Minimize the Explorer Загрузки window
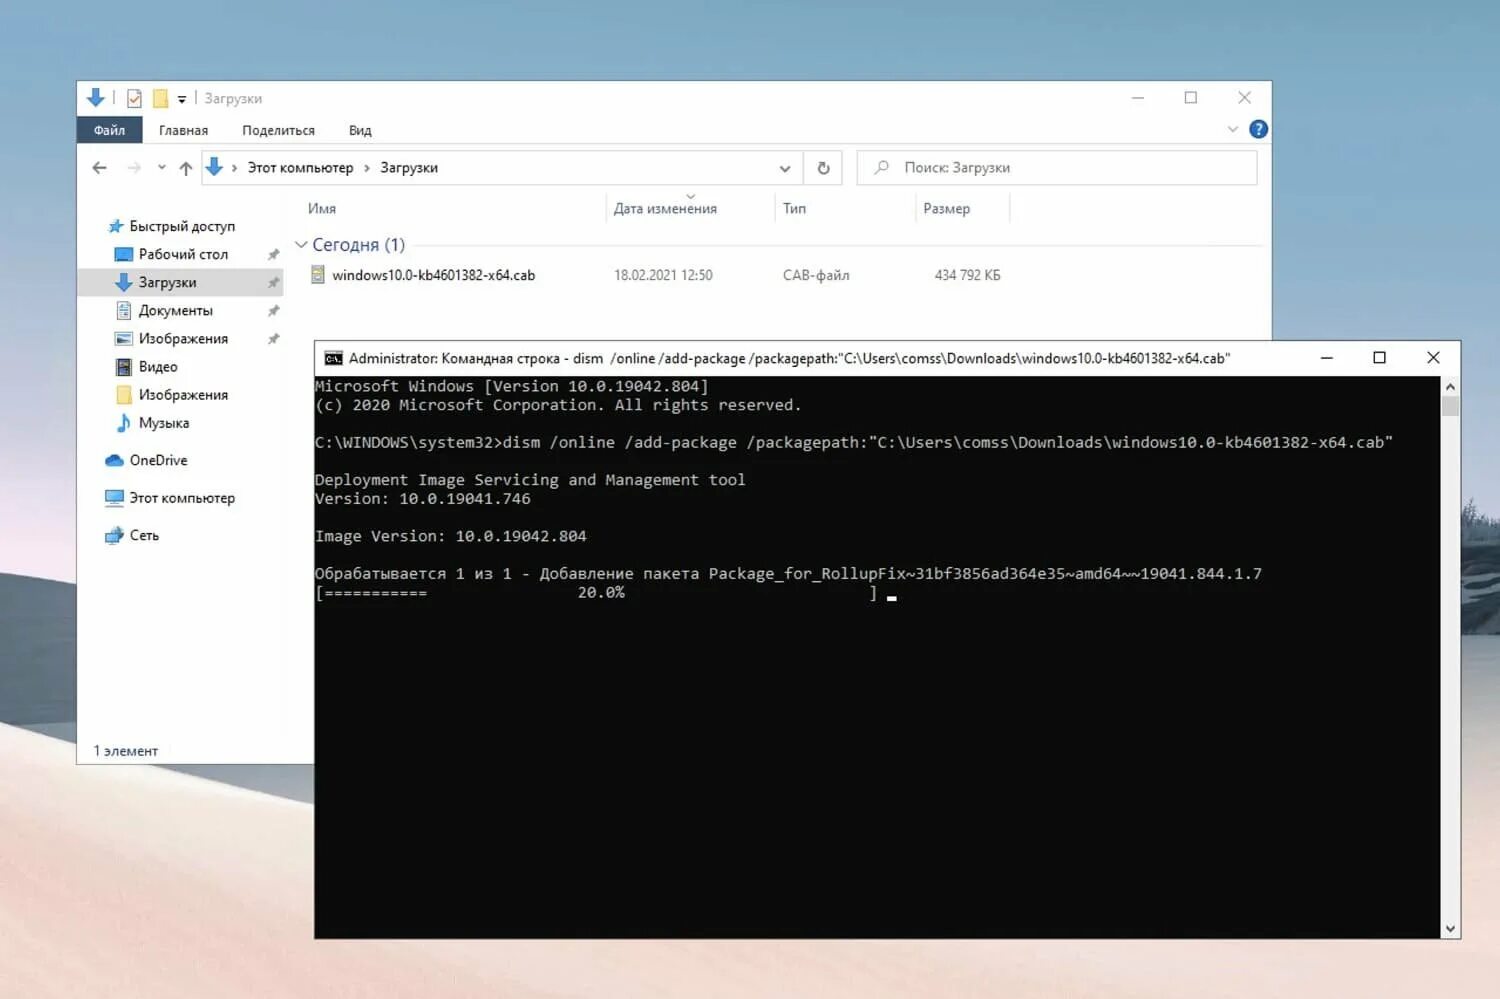The width and height of the screenshot is (1500, 999). (1137, 97)
